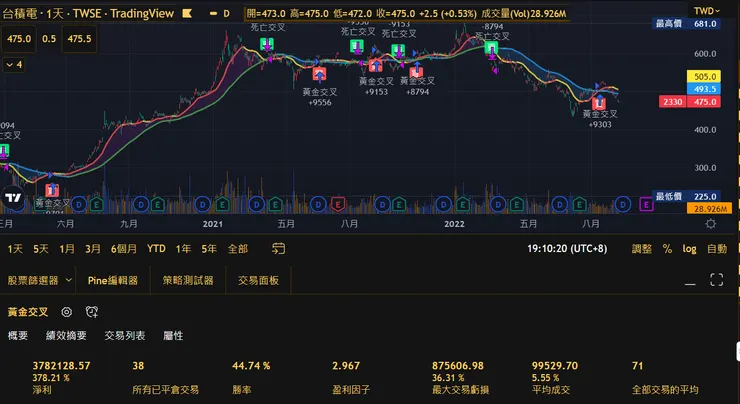Click the 2021 label on time axis
740x404 pixels.
coord(212,224)
